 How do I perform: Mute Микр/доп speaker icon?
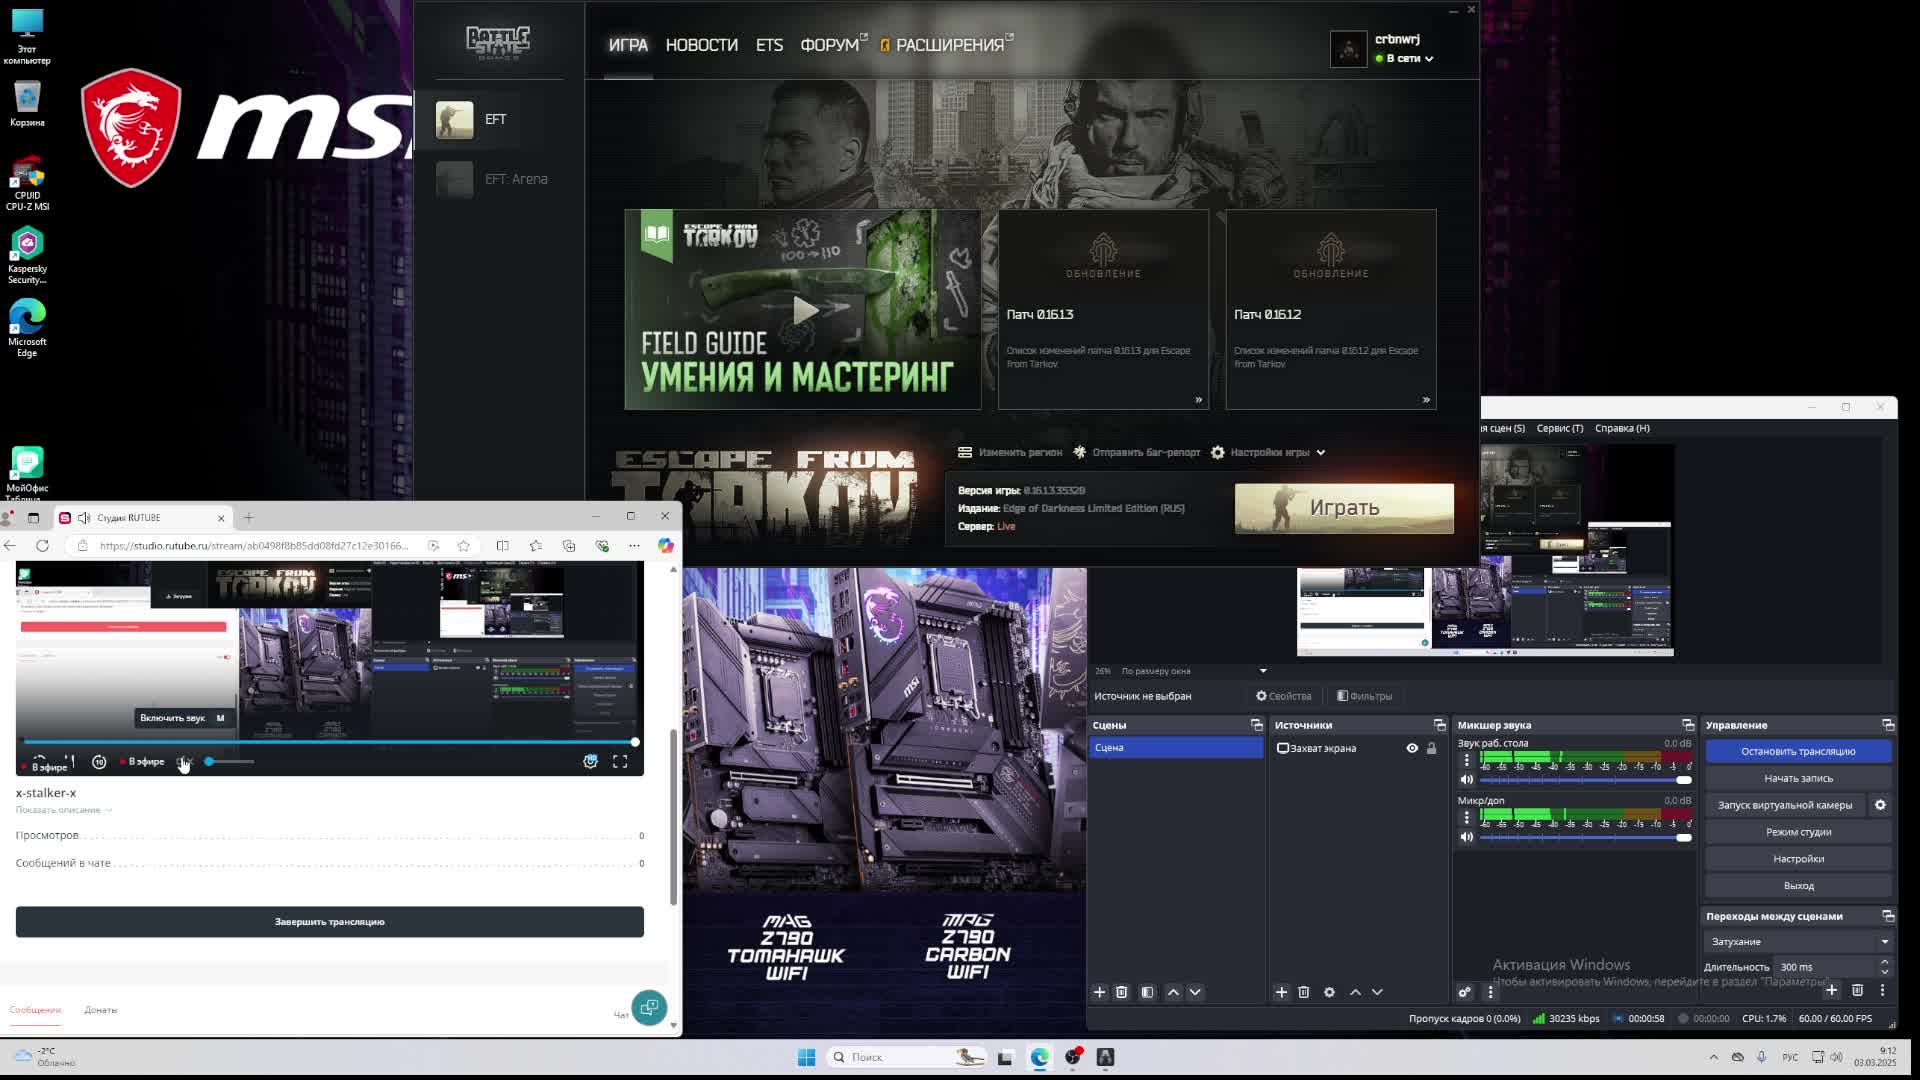pyautogui.click(x=1467, y=837)
